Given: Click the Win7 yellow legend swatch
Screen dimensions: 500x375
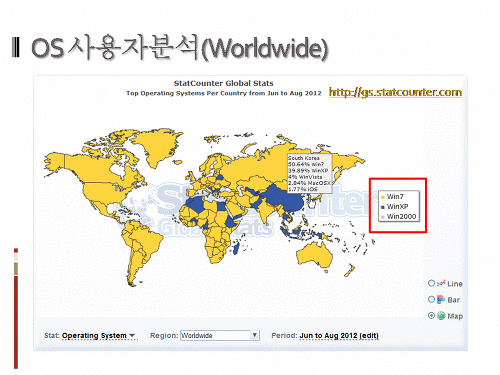Looking at the screenshot, I should click(x=383, y=197).
